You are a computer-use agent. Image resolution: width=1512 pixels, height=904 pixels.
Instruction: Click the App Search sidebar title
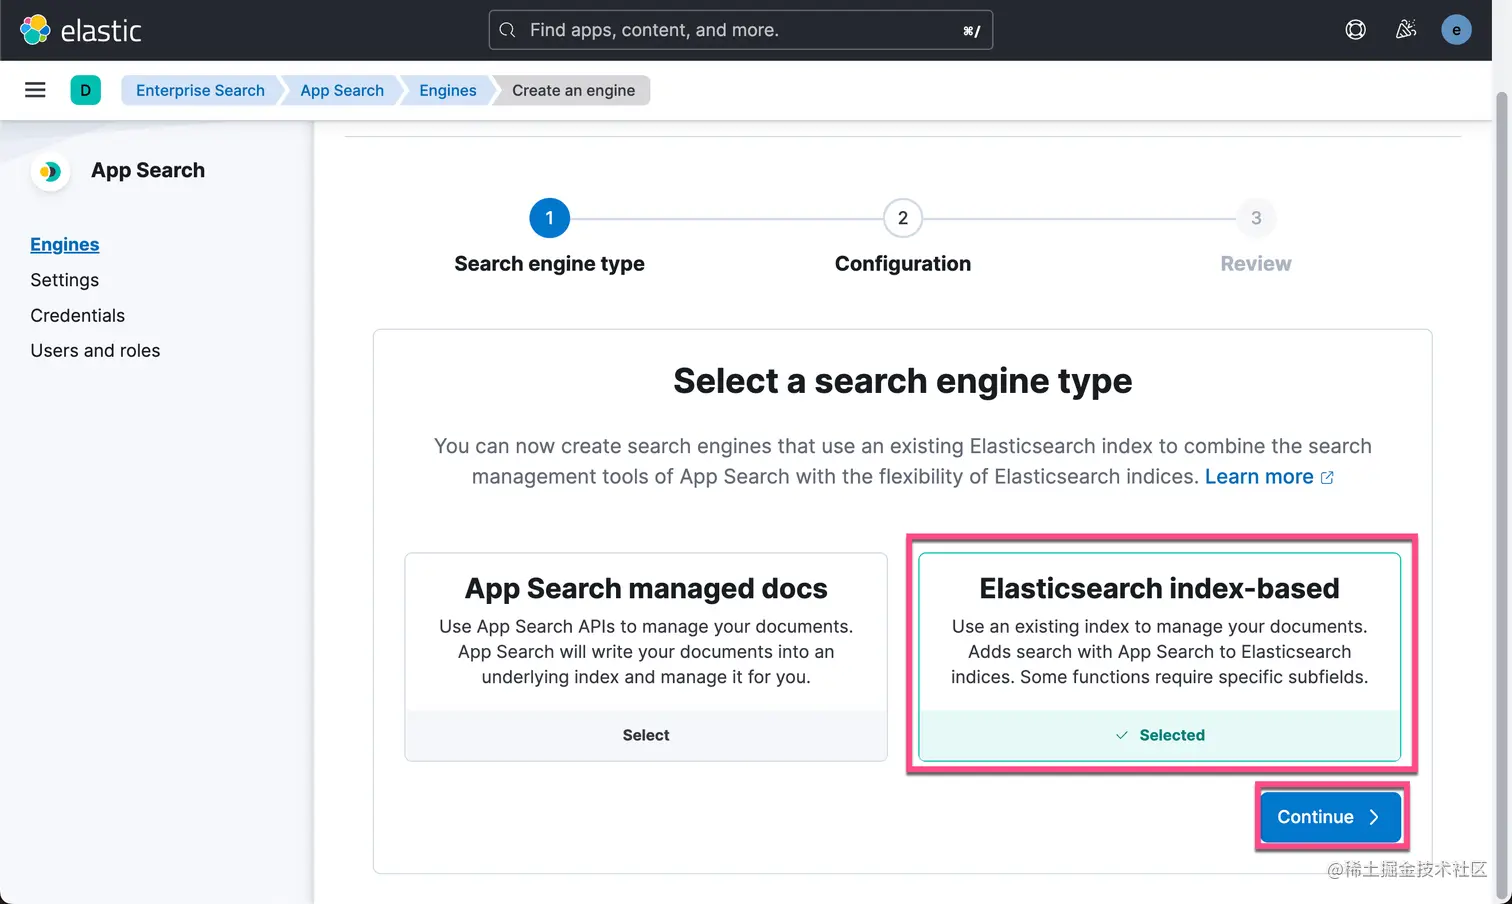[148, 171]
